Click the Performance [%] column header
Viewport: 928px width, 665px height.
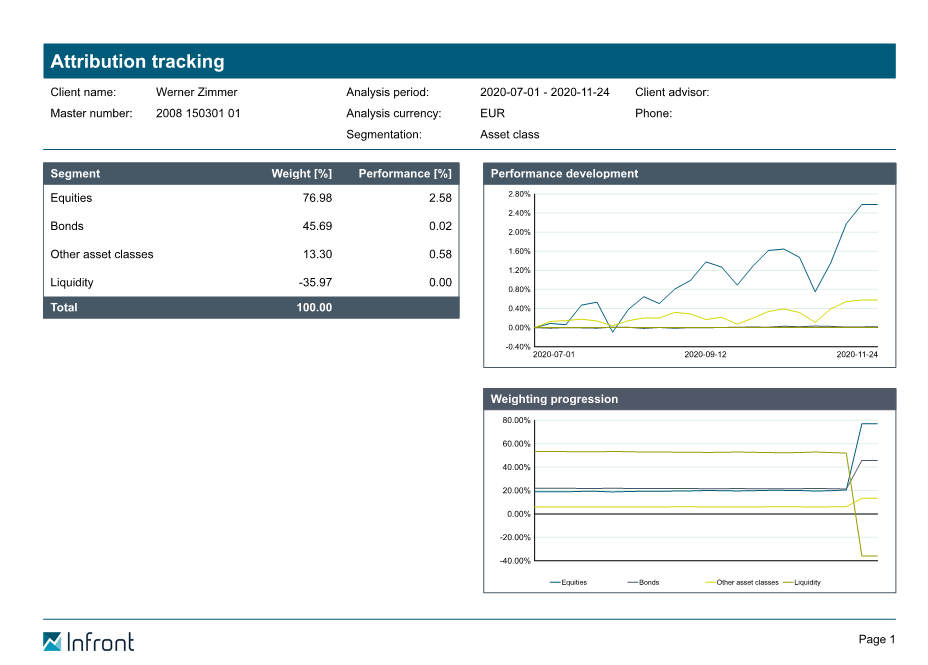[x=404, y=174]
